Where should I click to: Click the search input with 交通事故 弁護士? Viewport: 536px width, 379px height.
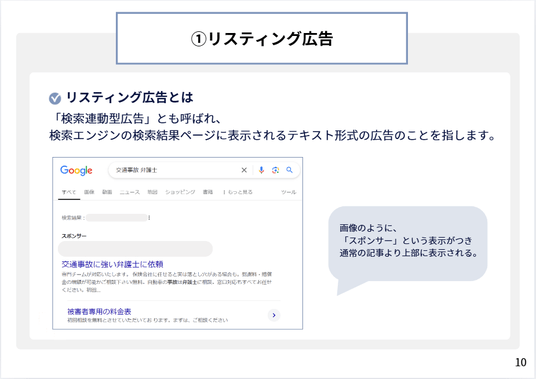tap(174, 170)
